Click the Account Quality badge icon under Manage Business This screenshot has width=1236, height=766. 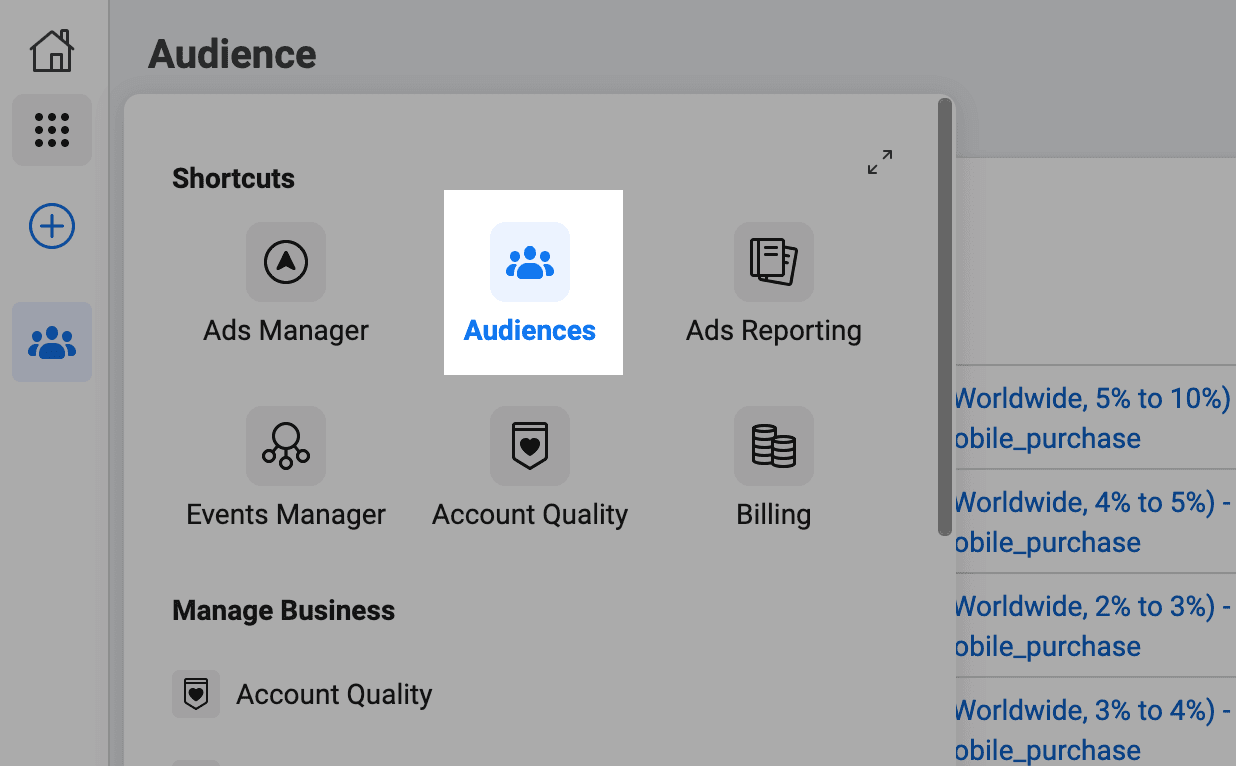(196, 694)
